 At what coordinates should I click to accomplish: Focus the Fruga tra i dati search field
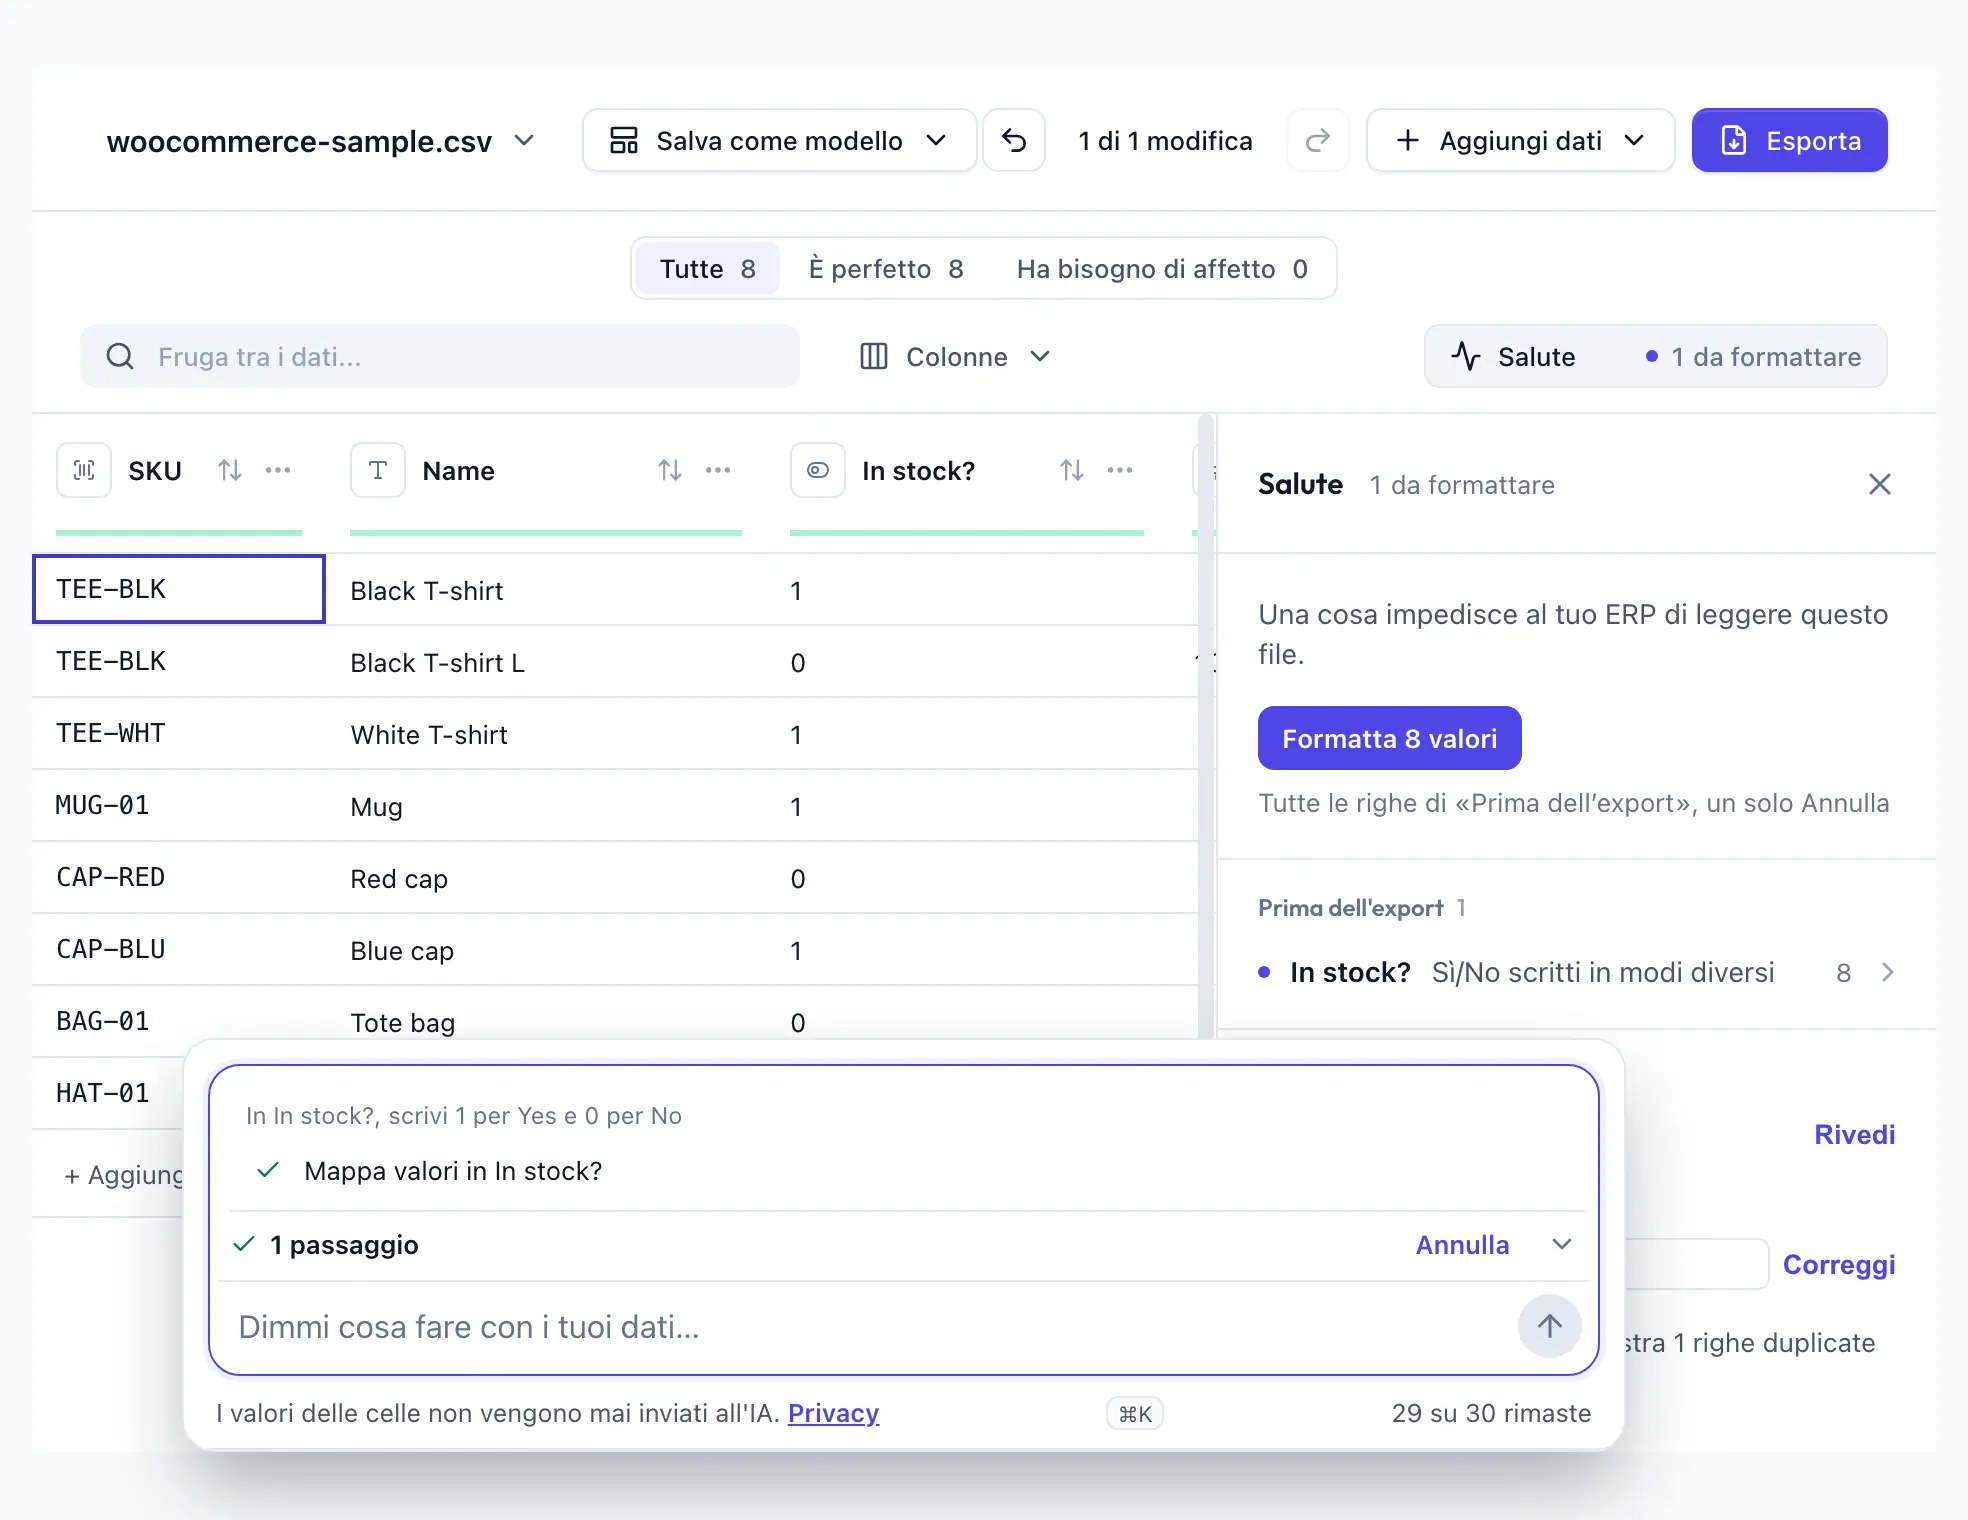tap(440, 356)
